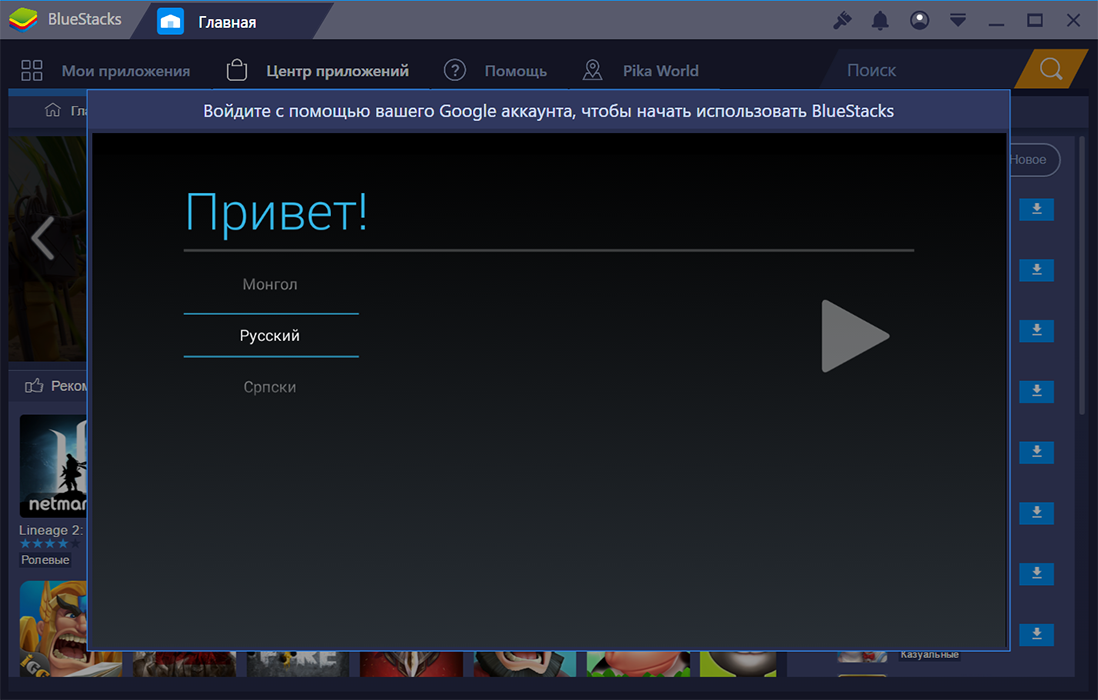Click the Lineage 2 star rating
The width and height of the screenshot is (1098, 700).
pos(49,544)
